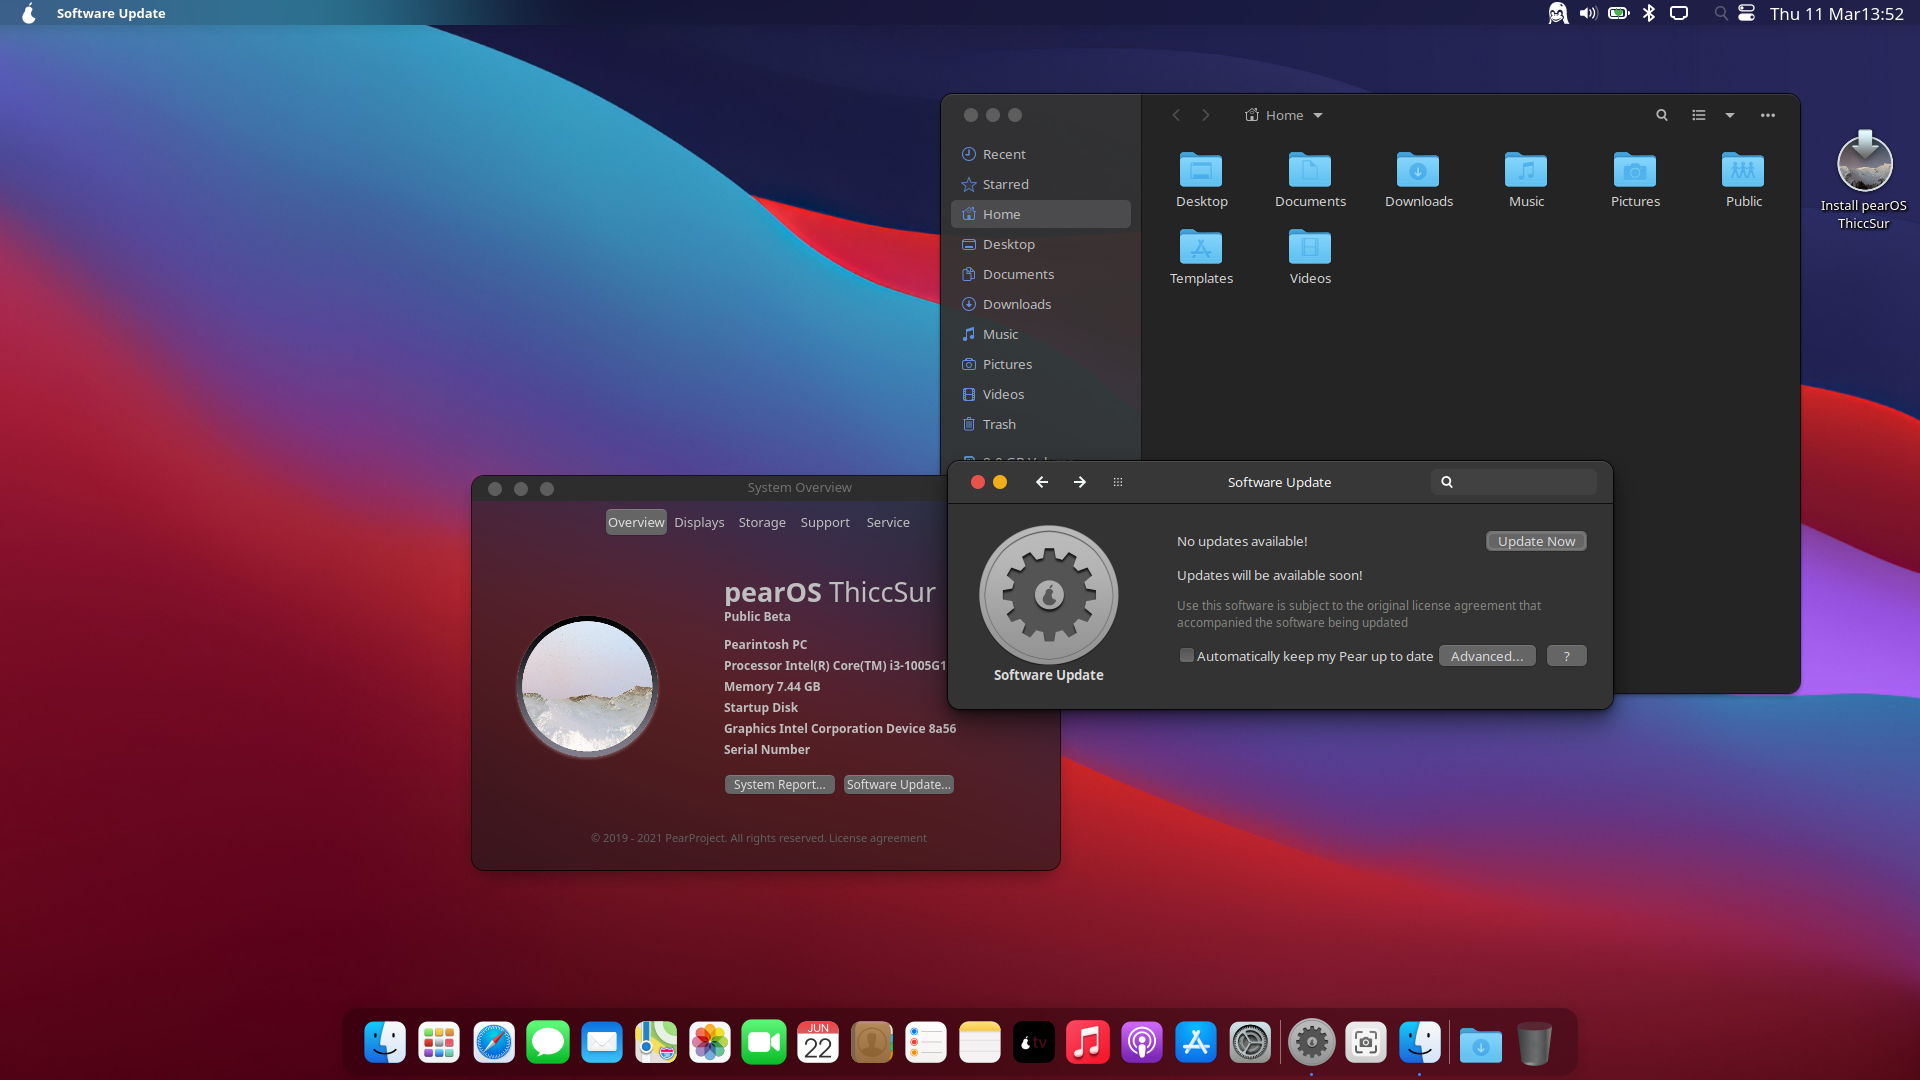The height and width of the screenshot is (1080, 1920).
Task: Open view options dropdown arrow in file manager
Action: click(x=1730, y=115)
